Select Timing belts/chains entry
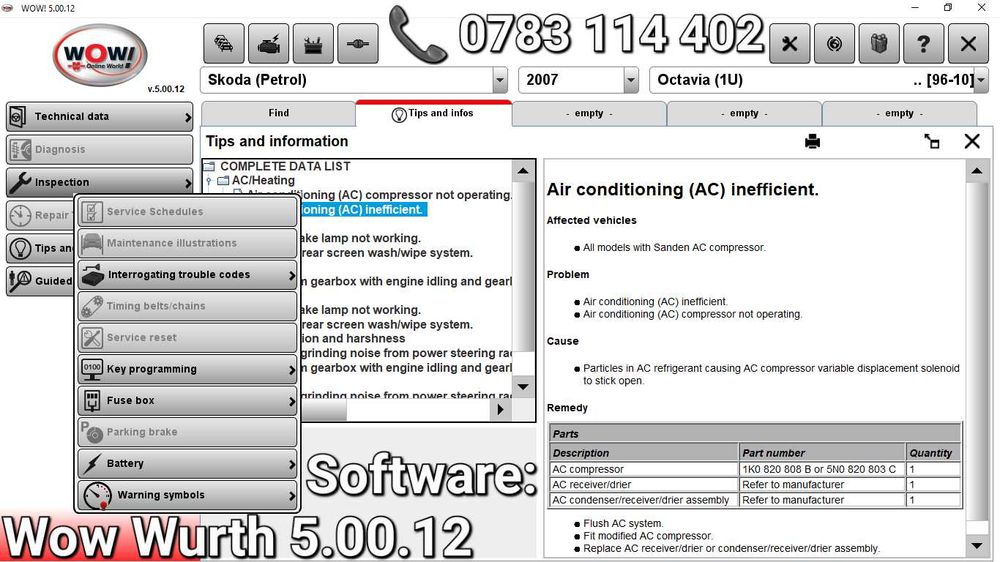 pyautogui.click(x=188, y=306)
